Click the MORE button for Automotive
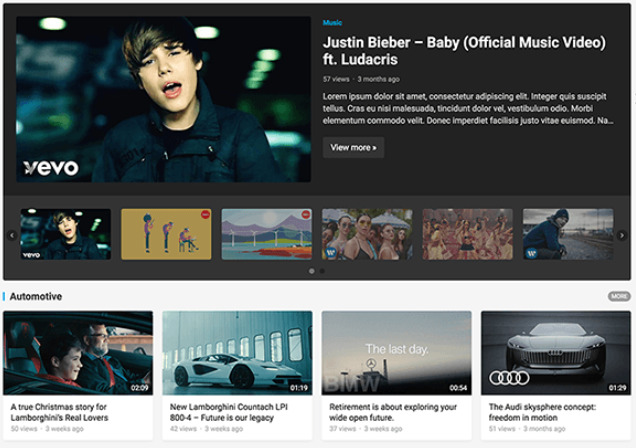636x448 pixels. 619,296
